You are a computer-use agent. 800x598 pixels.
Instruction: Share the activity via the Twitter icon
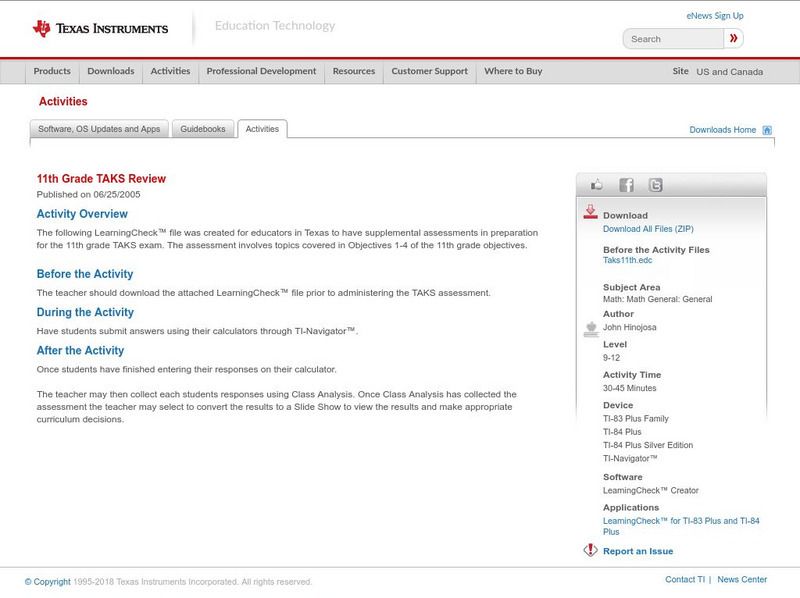(x=656, y=185)
